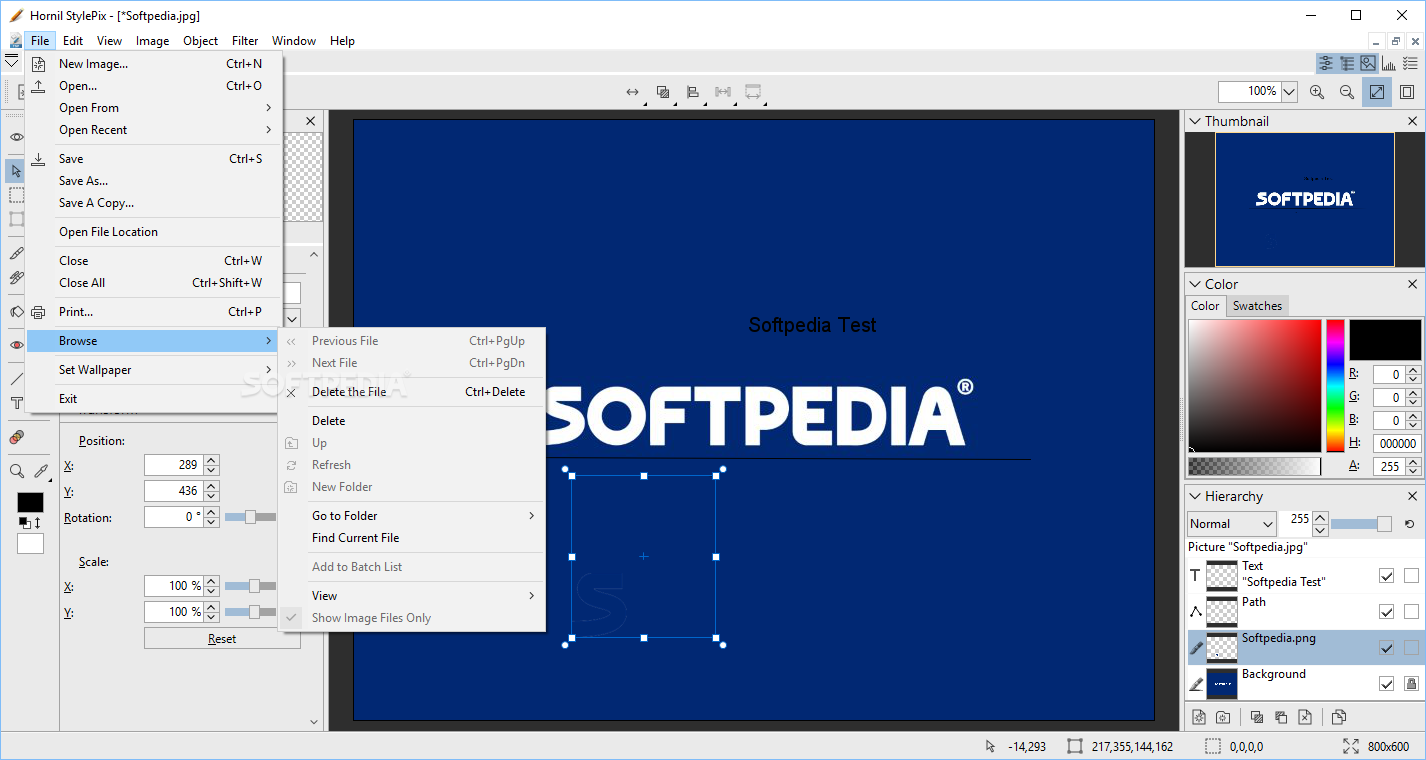Click the New Group folder icon
The image size is (1426, 760).
tap(1223, 717)
